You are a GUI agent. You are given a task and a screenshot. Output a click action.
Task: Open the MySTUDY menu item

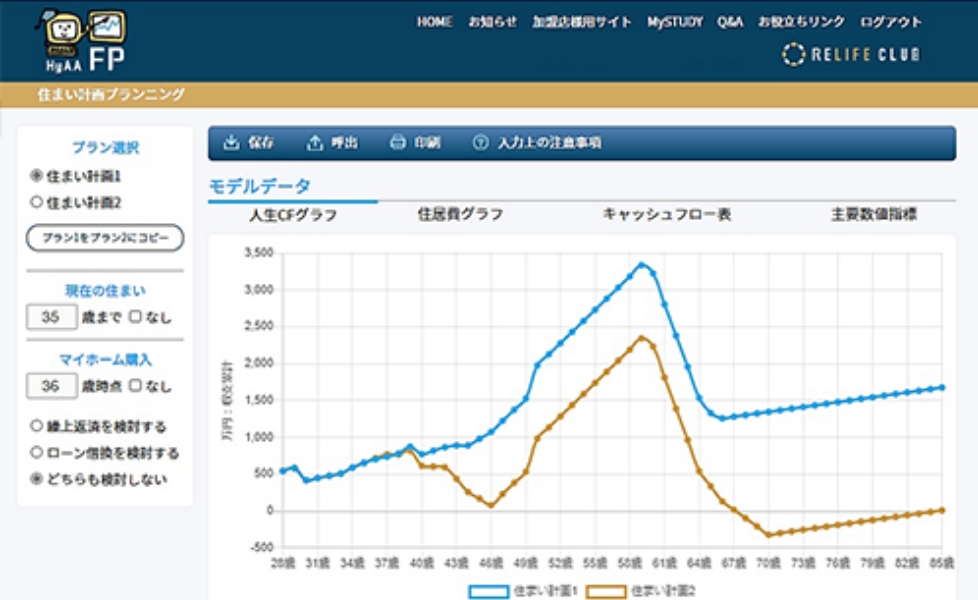pyautogui.click(x=675, y=22)
